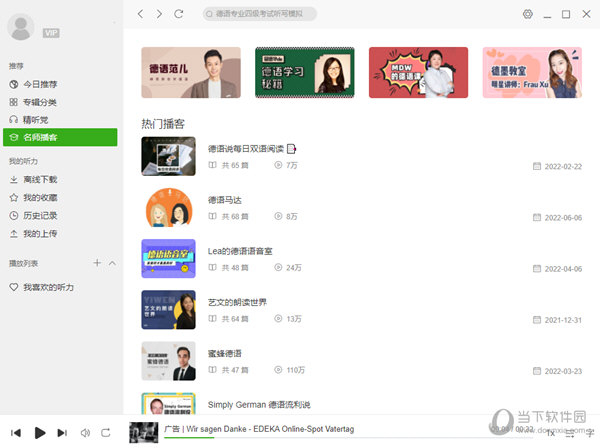The width and height of the screenshot is (600, 448).
Task: Skip to the next track
Action: point(62,432)
